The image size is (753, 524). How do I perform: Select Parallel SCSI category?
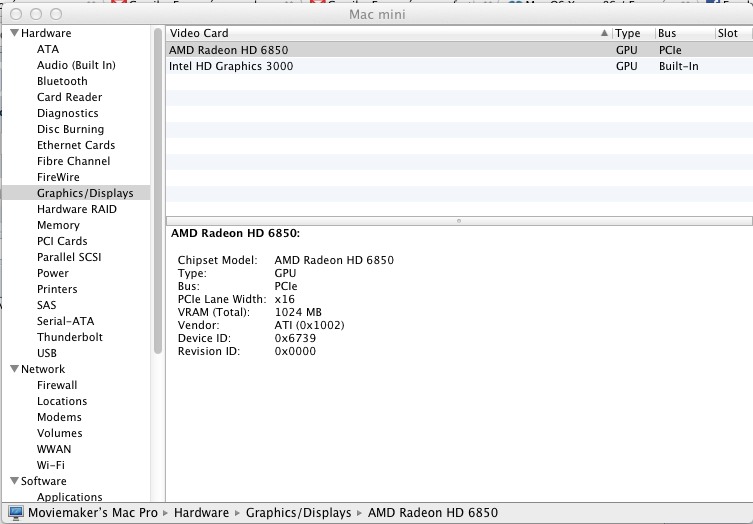pos(69,257)
